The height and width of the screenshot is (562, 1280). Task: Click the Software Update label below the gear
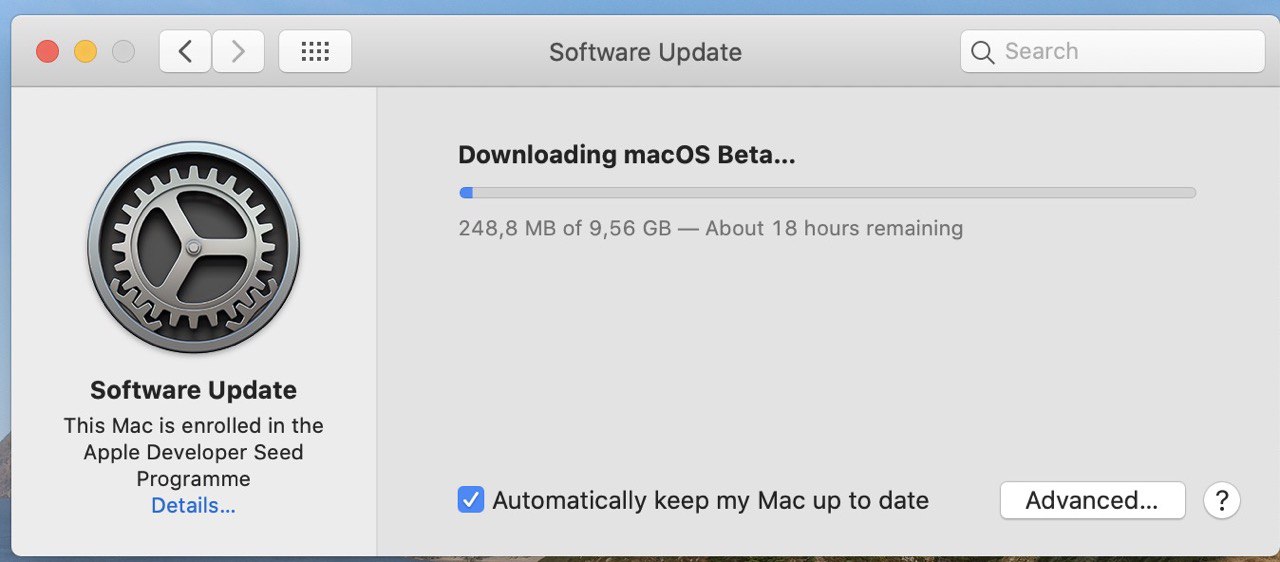click(193, 390)
